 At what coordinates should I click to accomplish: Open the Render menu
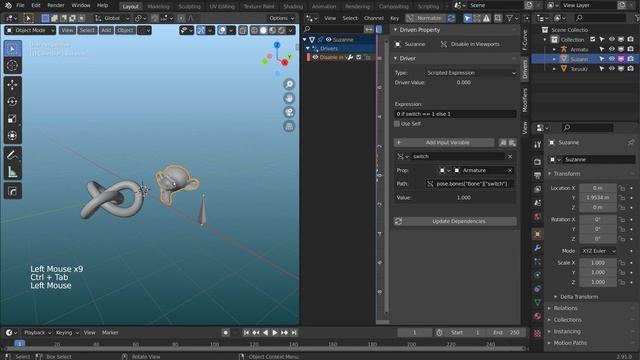[56, 5]
